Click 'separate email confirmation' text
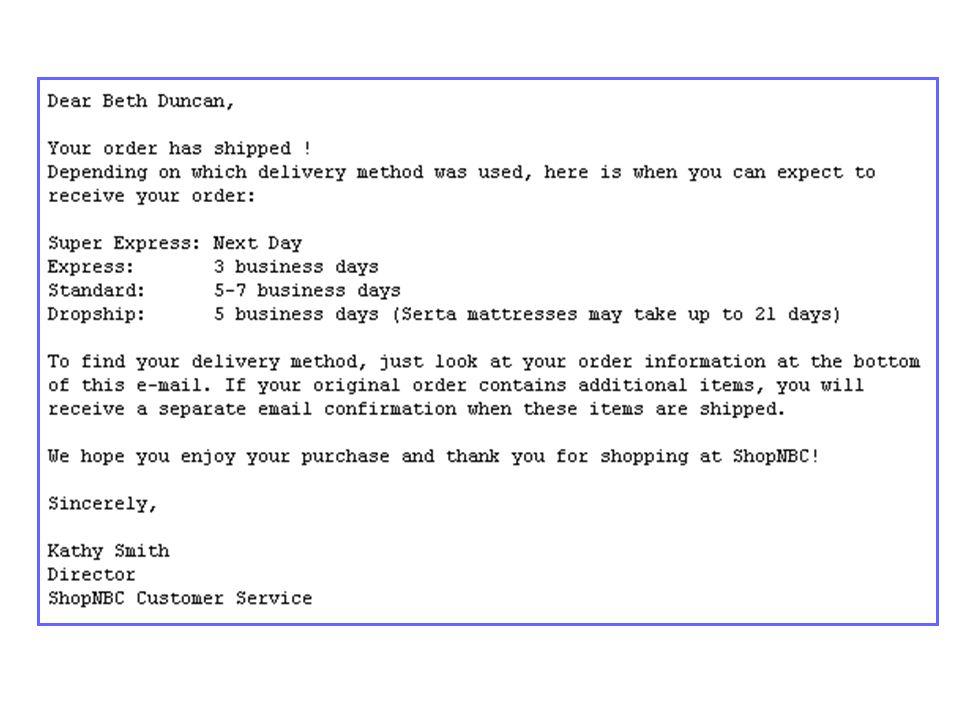Screen dimensions: 960x720 [x=308, y=409]
